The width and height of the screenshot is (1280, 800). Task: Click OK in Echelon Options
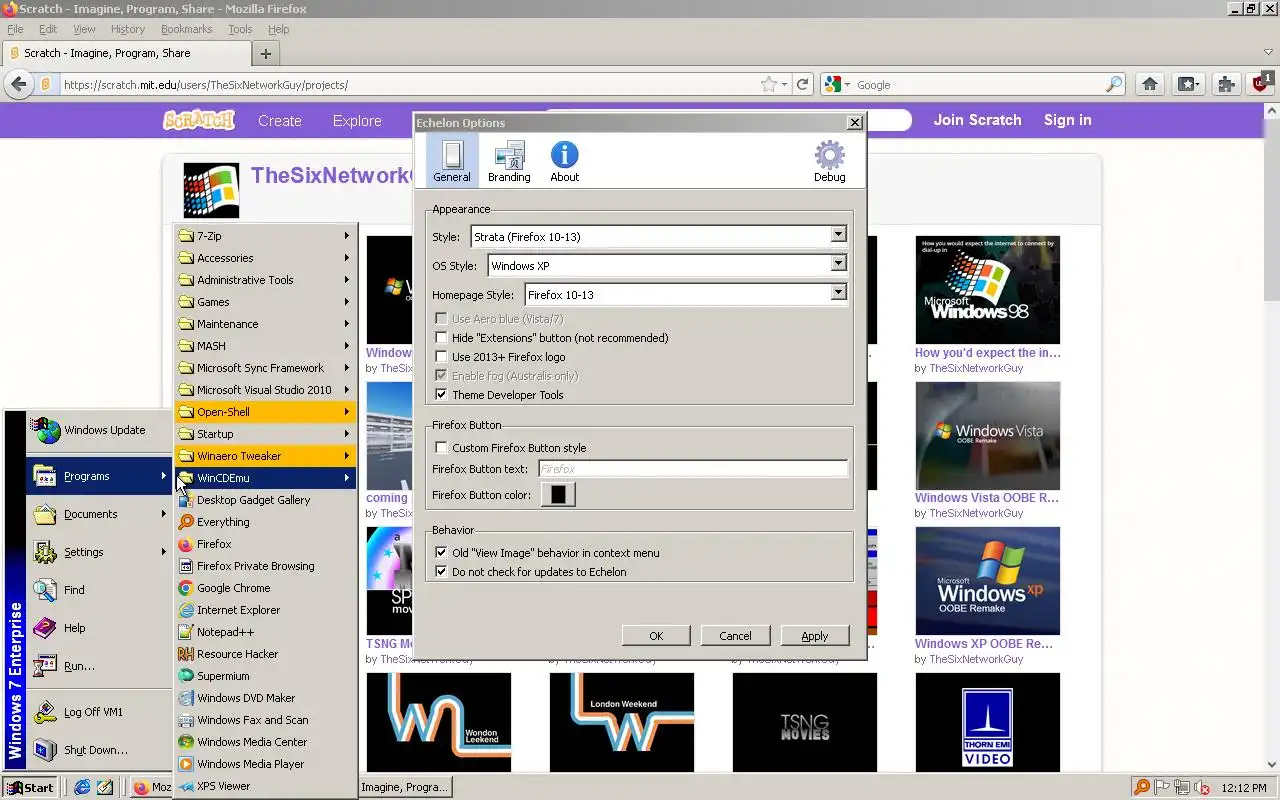[656, 636]
